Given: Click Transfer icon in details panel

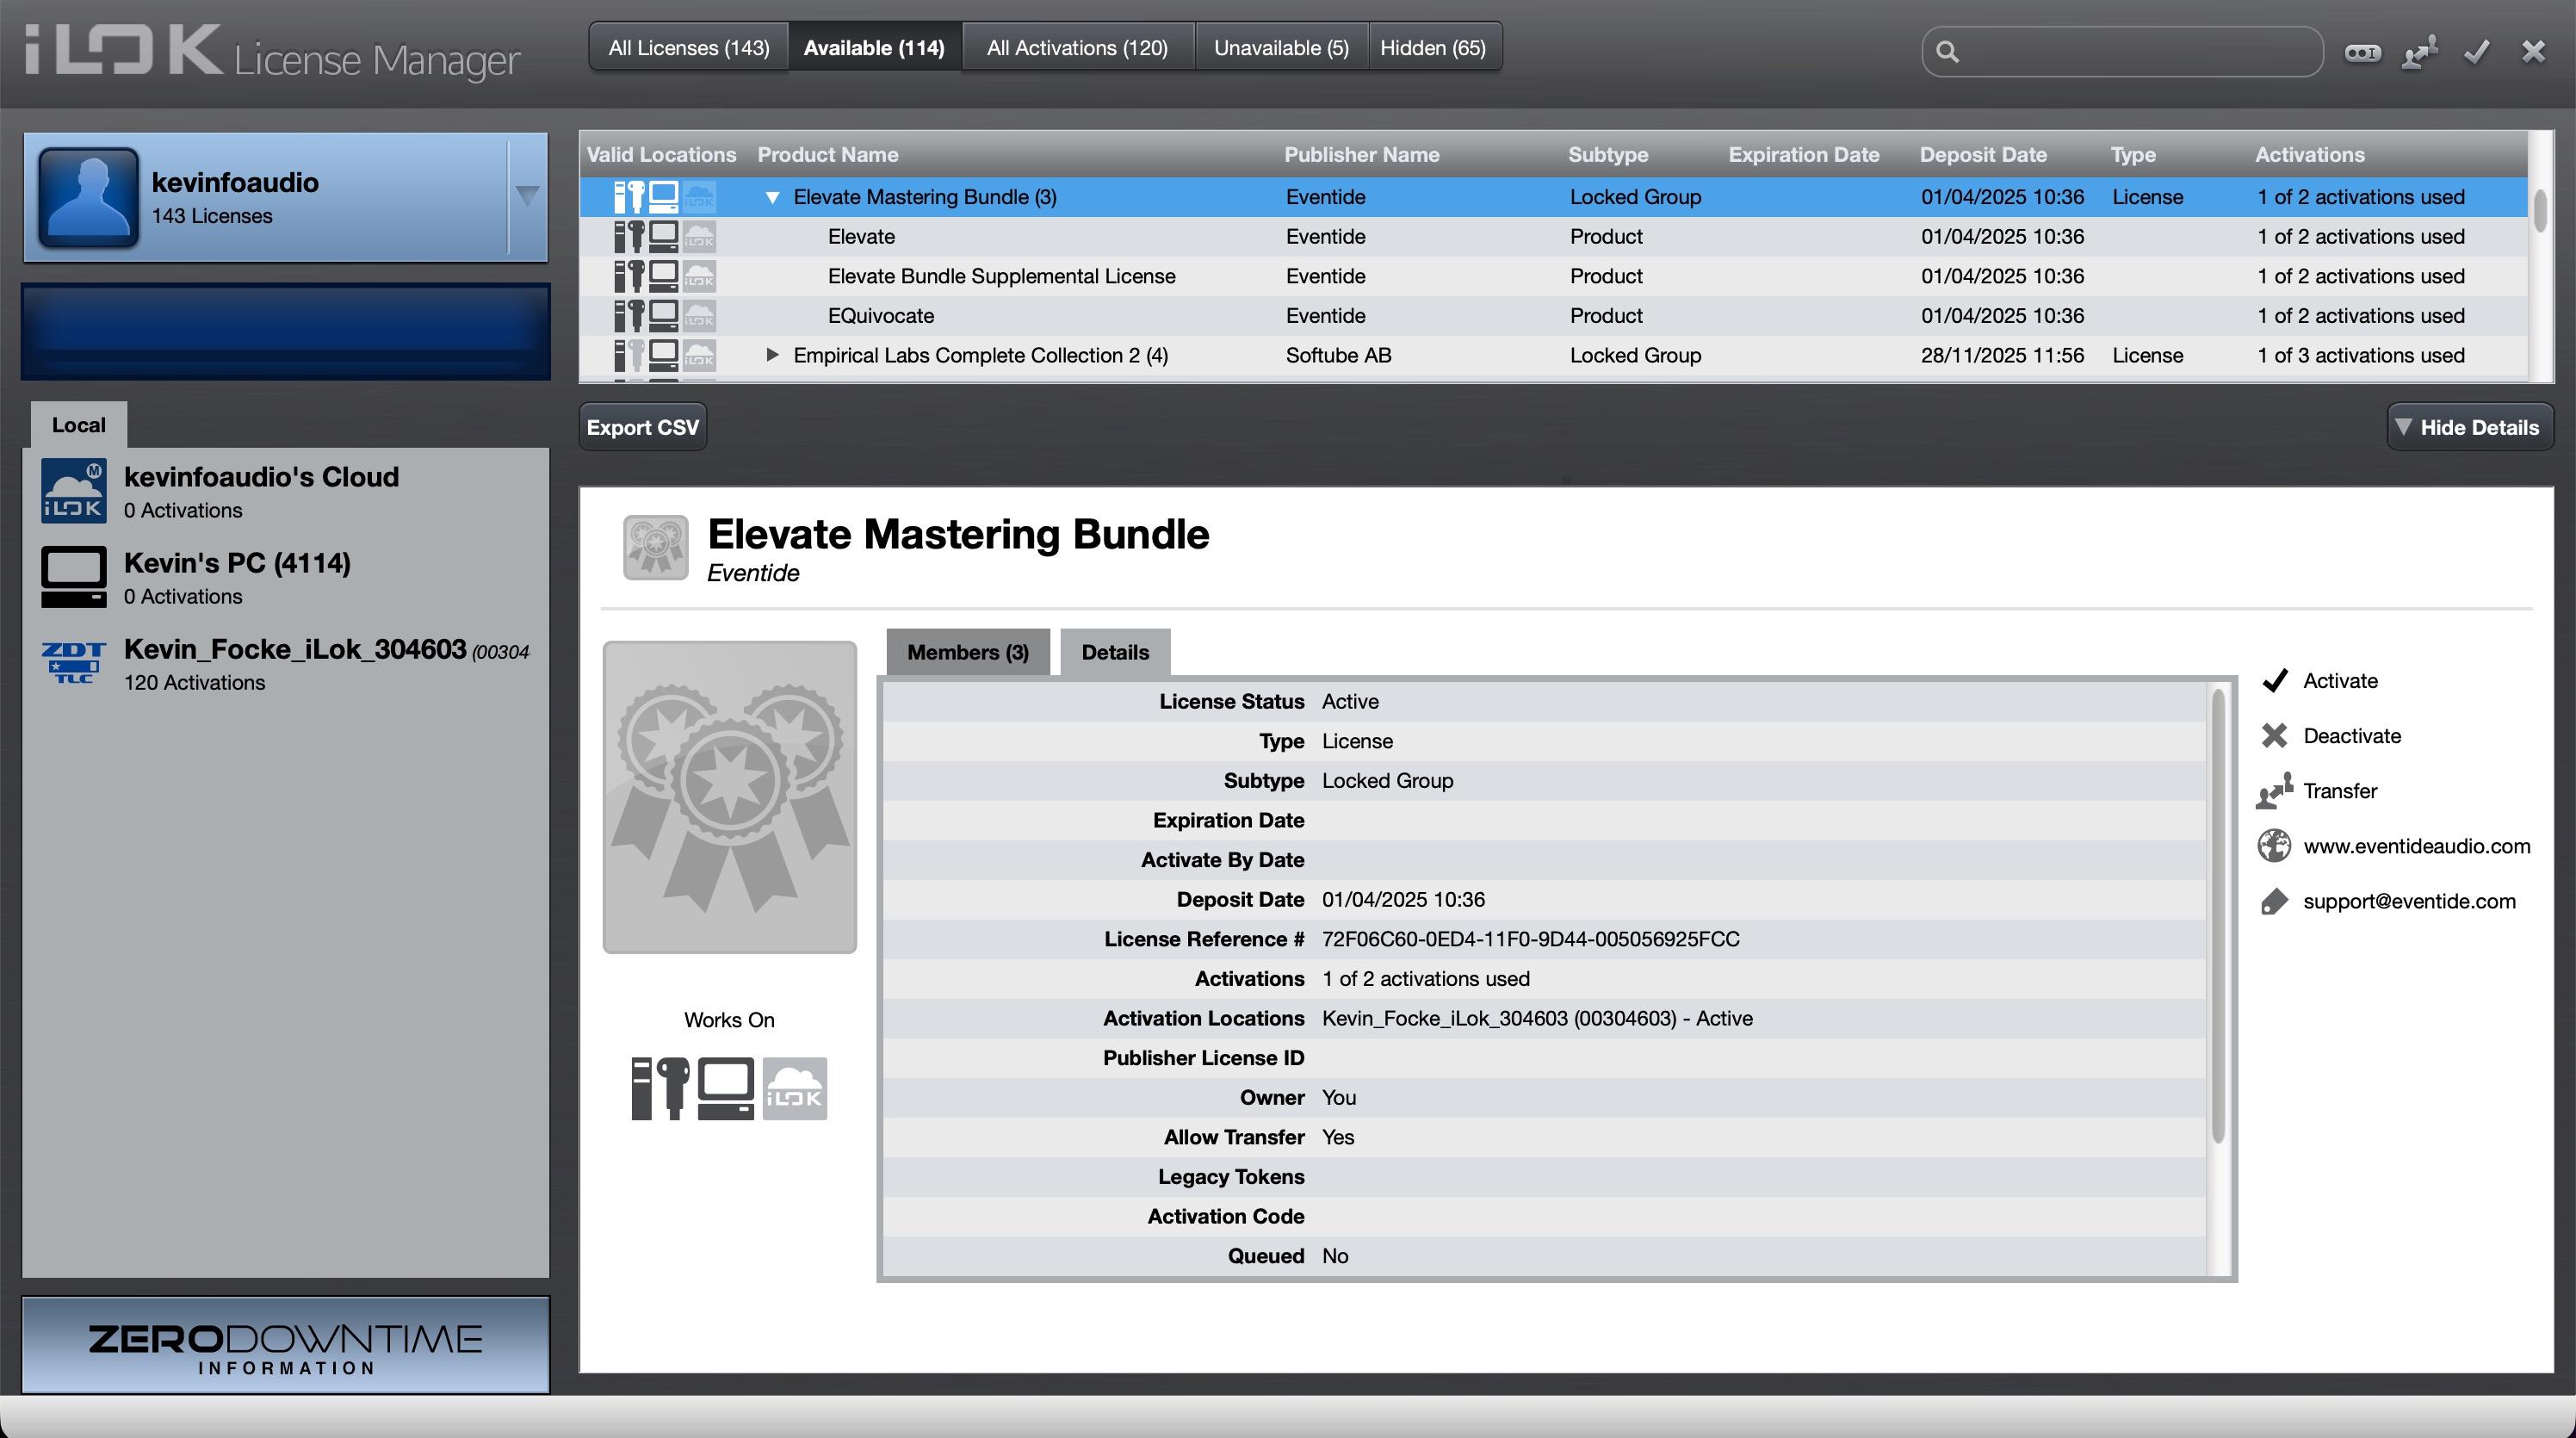Looking at the screenshot, I should [2274, 791].
